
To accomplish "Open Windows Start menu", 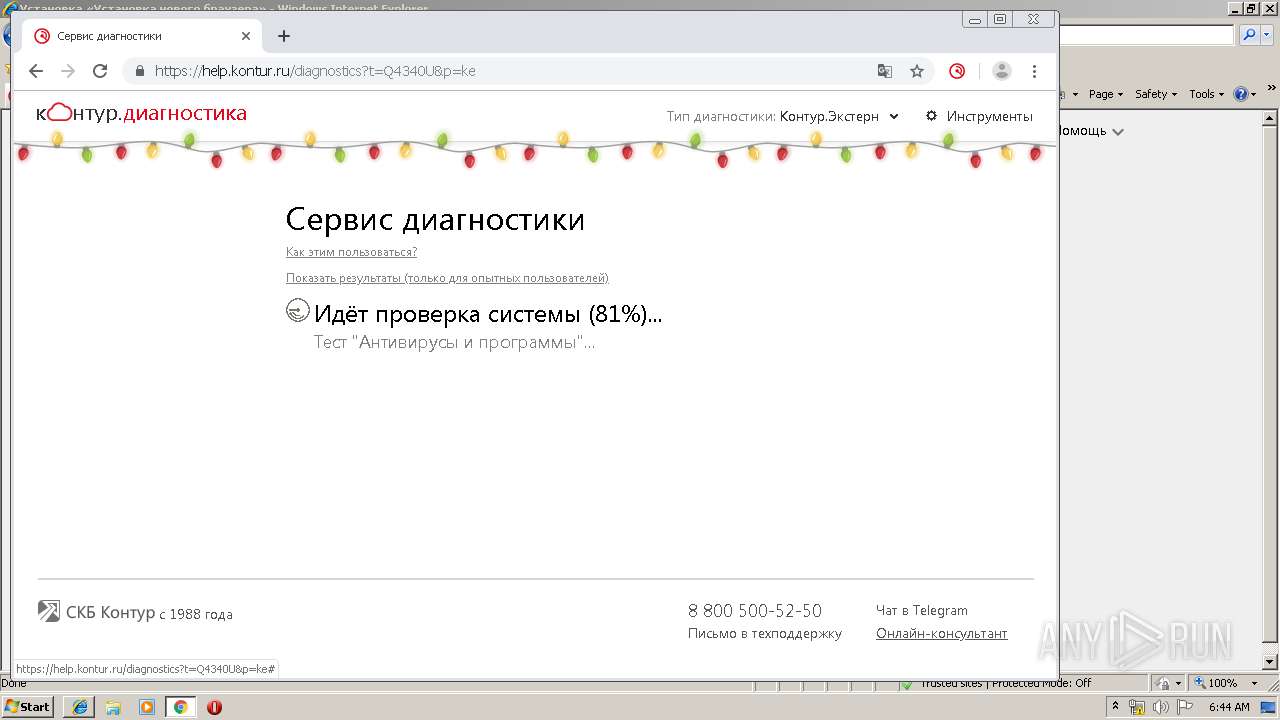I will click(x=28, y=706).
